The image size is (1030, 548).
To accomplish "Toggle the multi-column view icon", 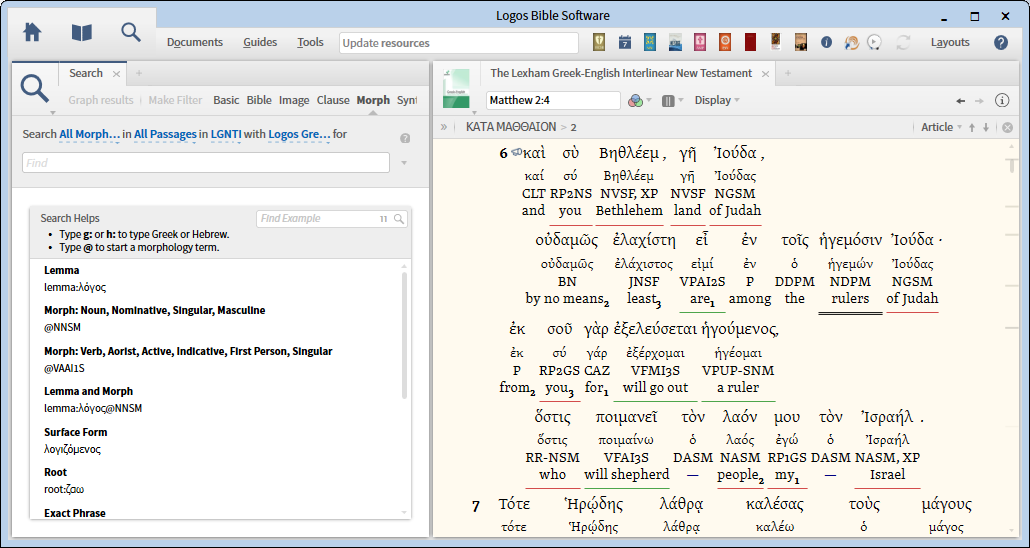I will 668,100.
